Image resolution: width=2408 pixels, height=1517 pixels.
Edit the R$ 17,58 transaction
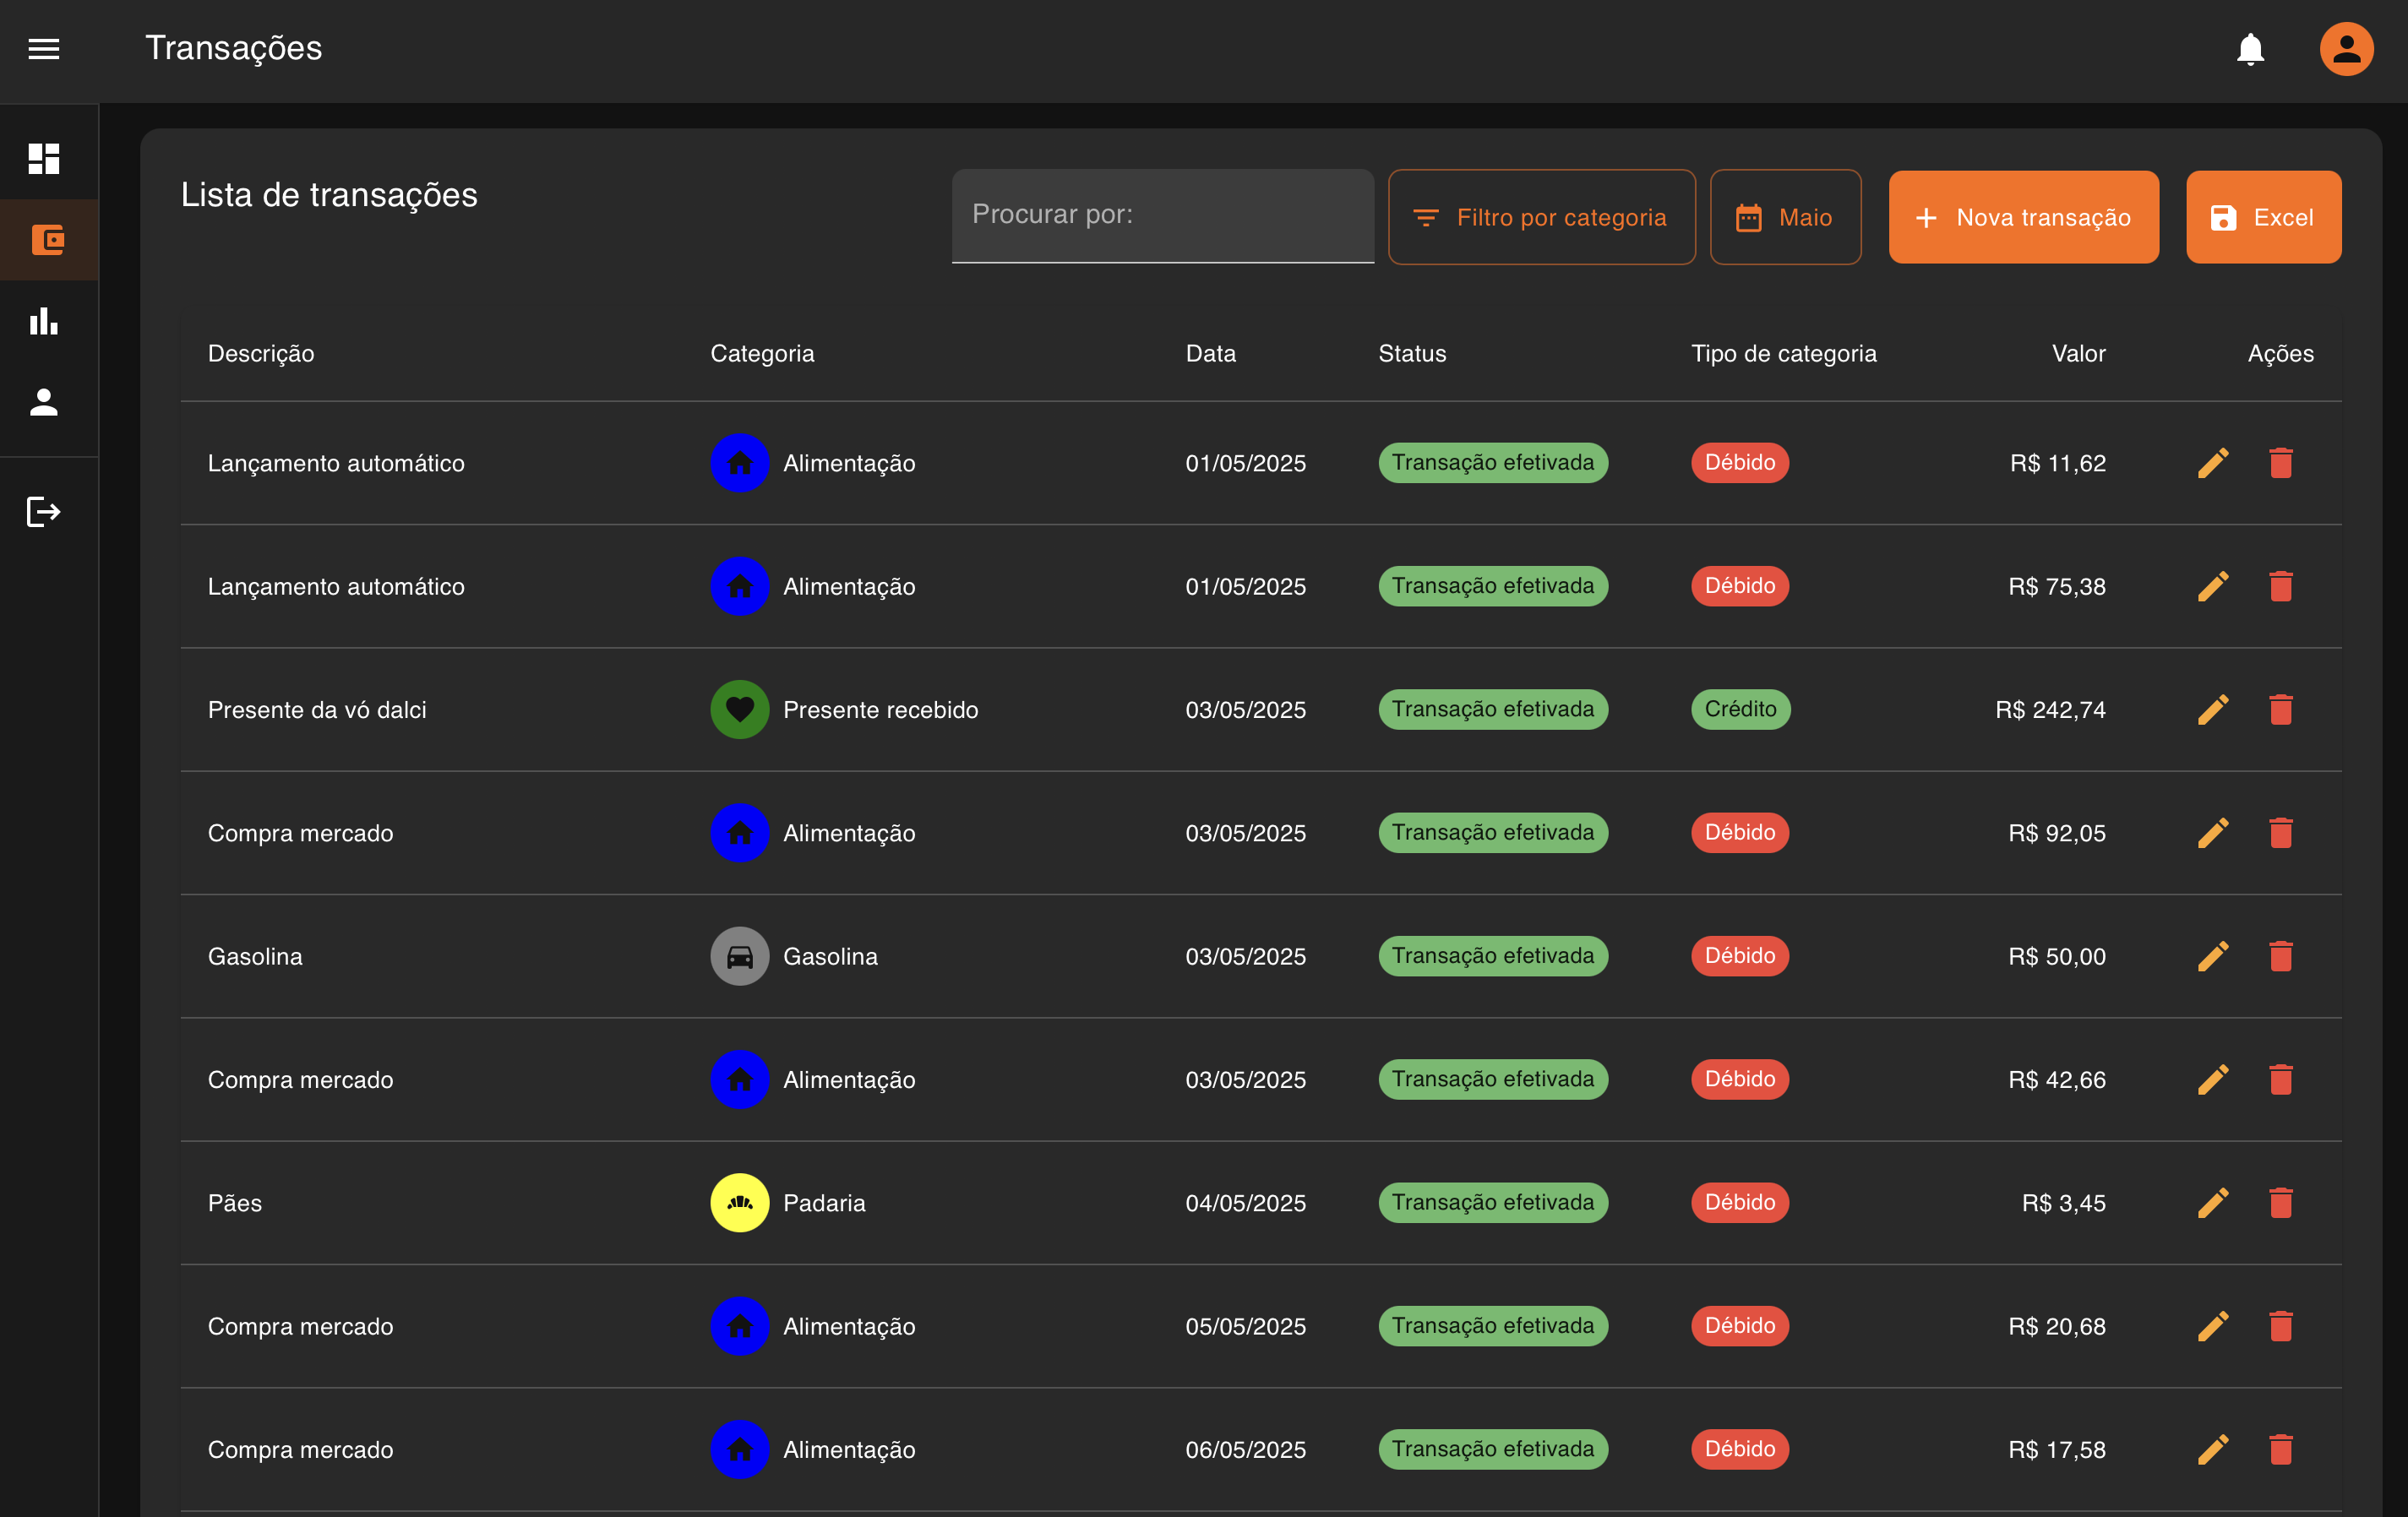2213,1450
